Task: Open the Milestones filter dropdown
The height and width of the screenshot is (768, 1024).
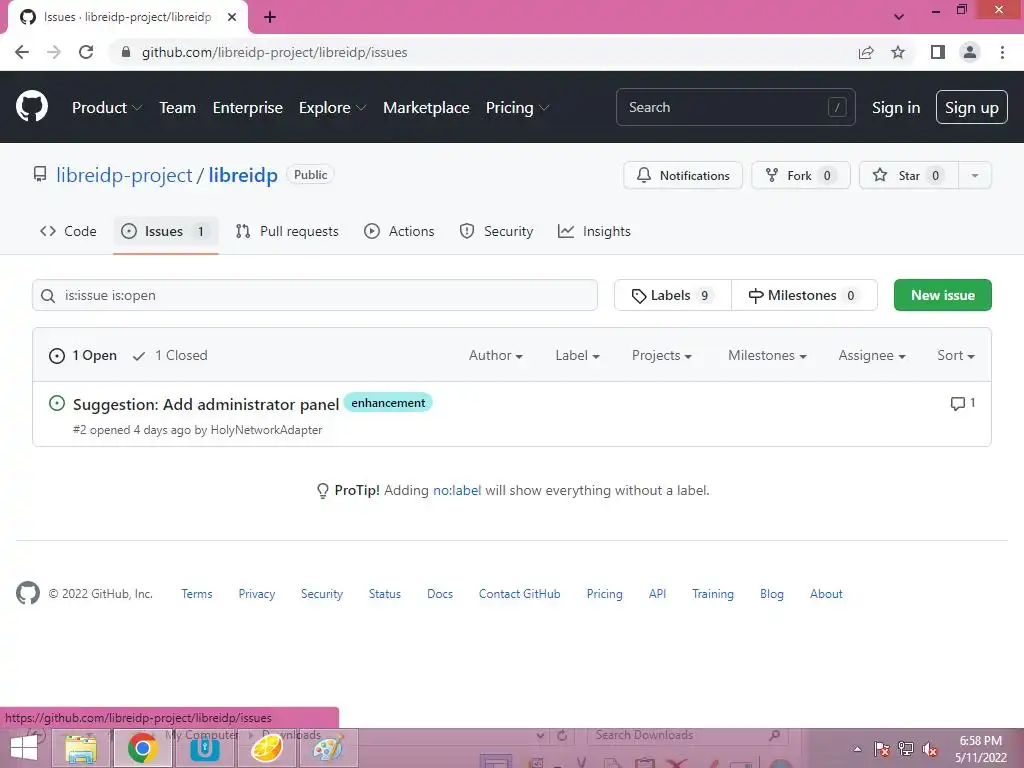Action: tap(767, 355)
